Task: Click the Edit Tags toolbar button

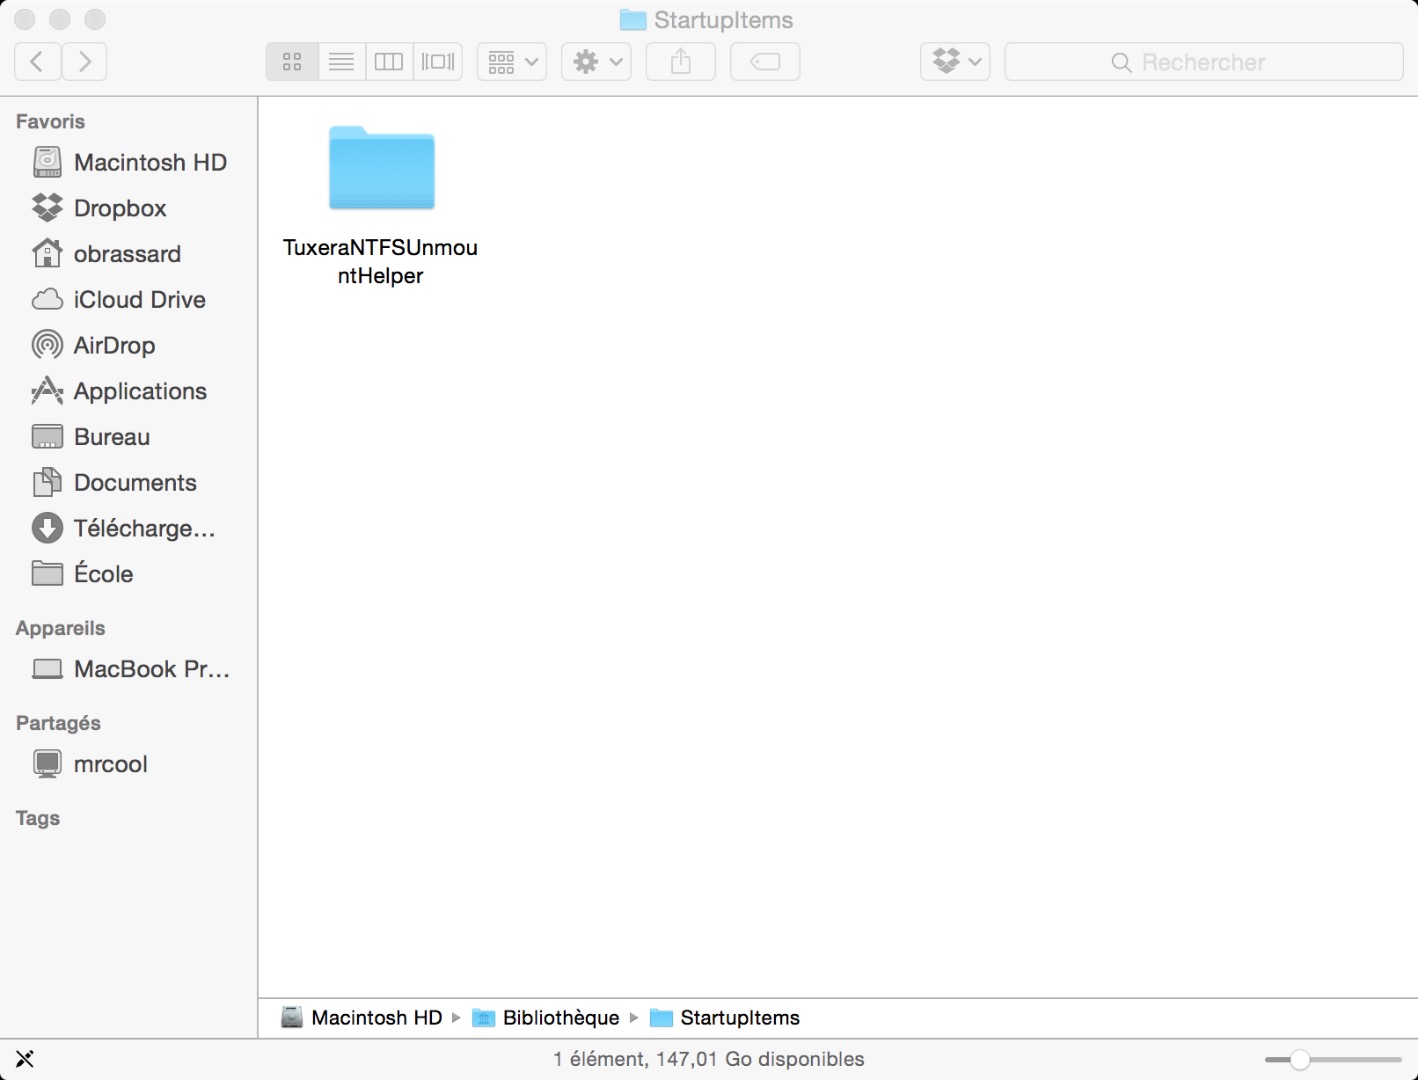Action: coord(765,62)
